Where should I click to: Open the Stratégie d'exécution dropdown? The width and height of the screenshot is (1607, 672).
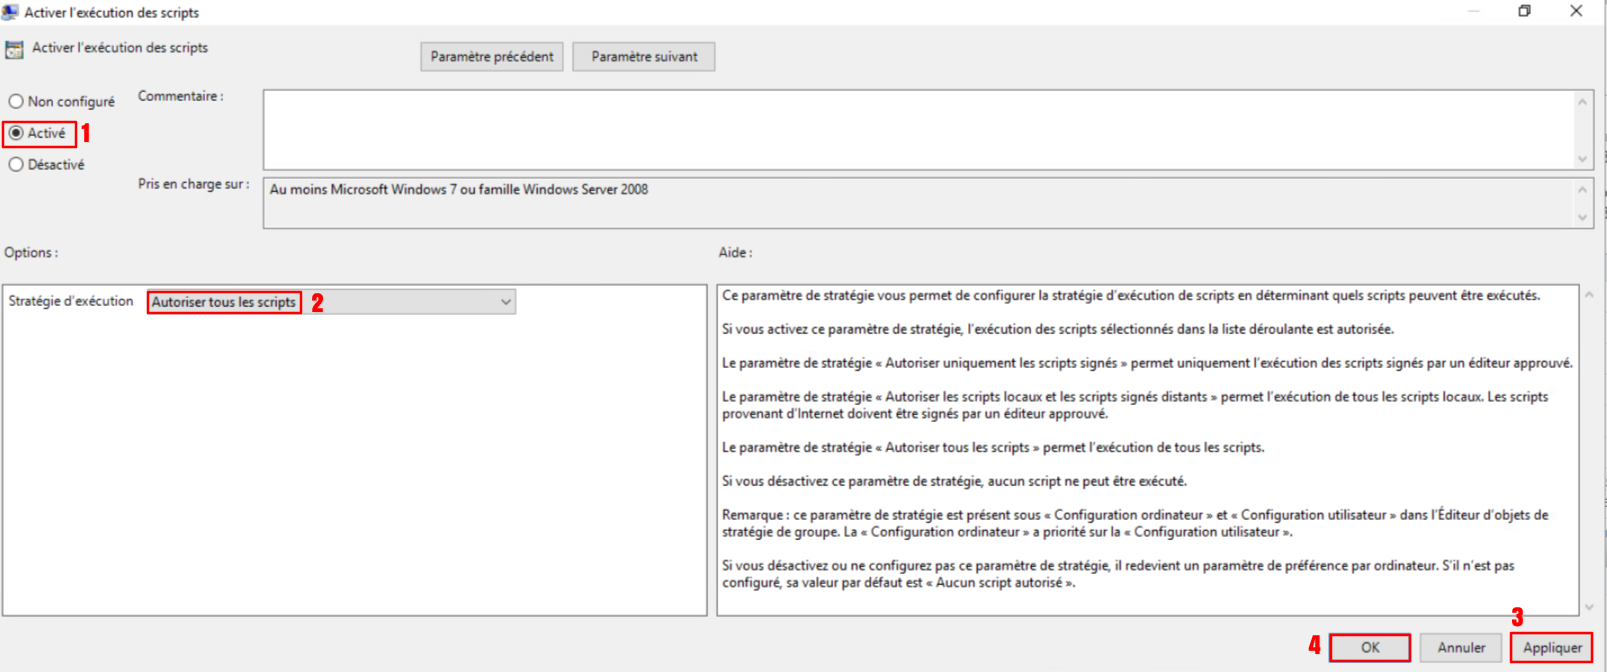(331, 302)
